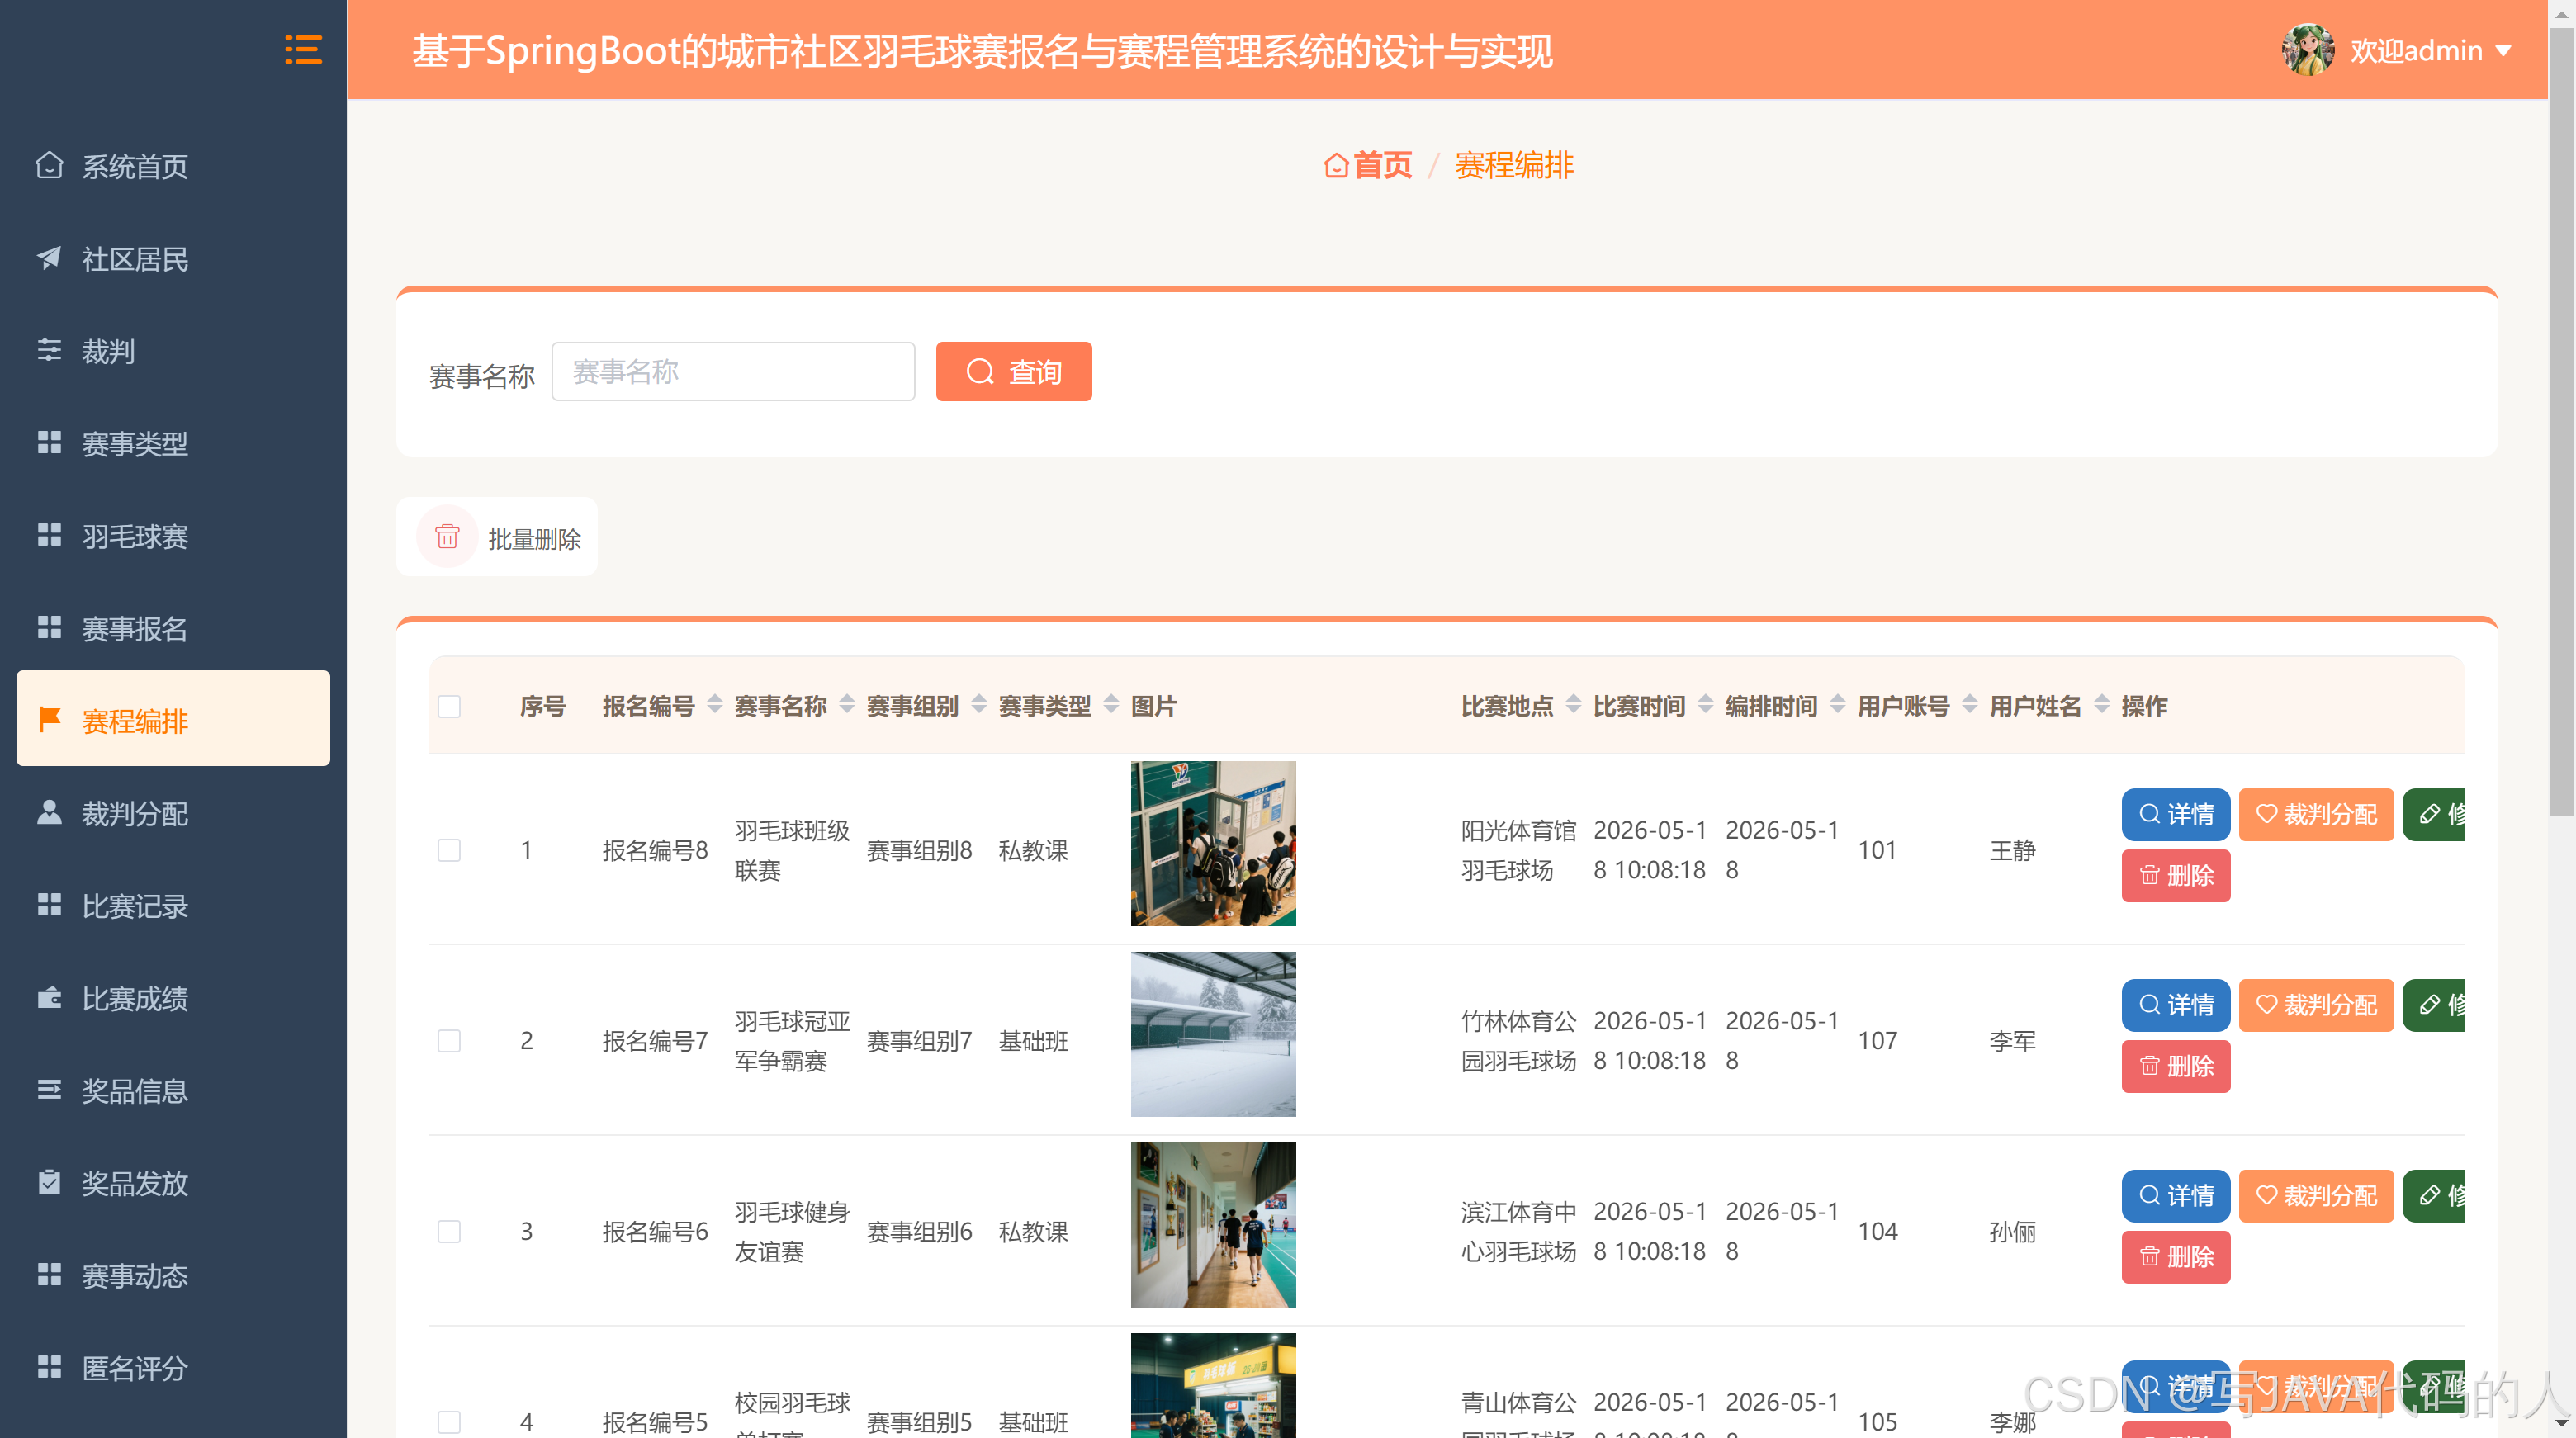Click the magnifier icon inside 查询 button
Image resolution: width=2576 pixels, height=1438 pixels.
980,372
